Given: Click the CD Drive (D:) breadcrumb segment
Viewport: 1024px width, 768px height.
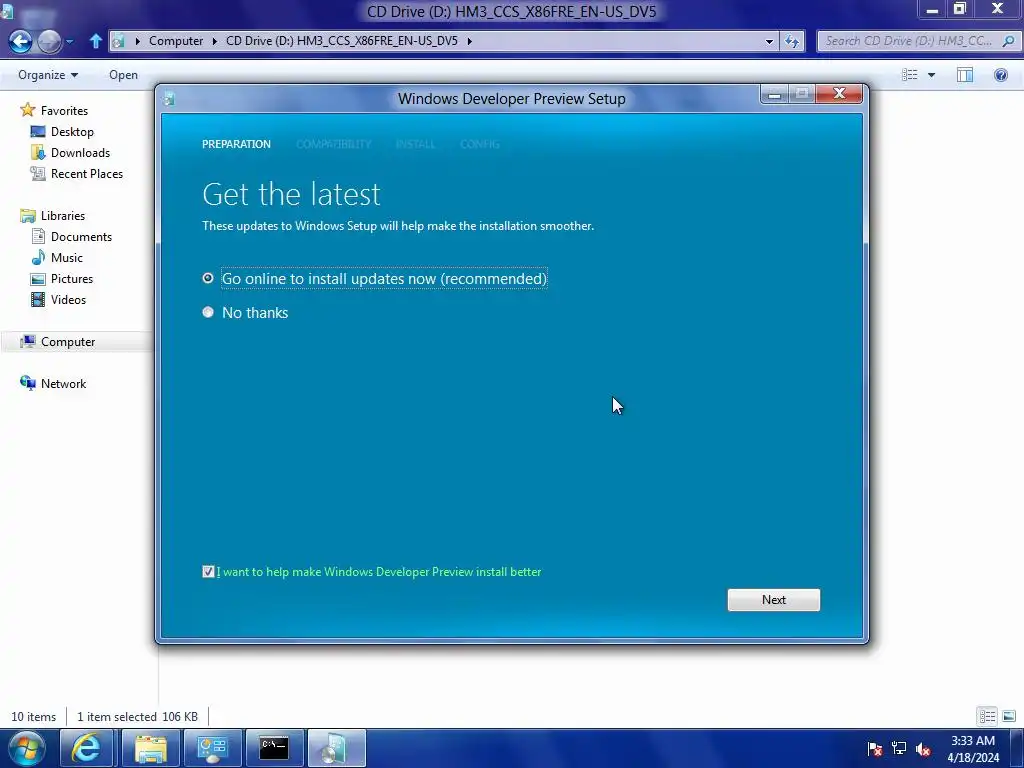Looking at the screenshot, I should 342,40.
